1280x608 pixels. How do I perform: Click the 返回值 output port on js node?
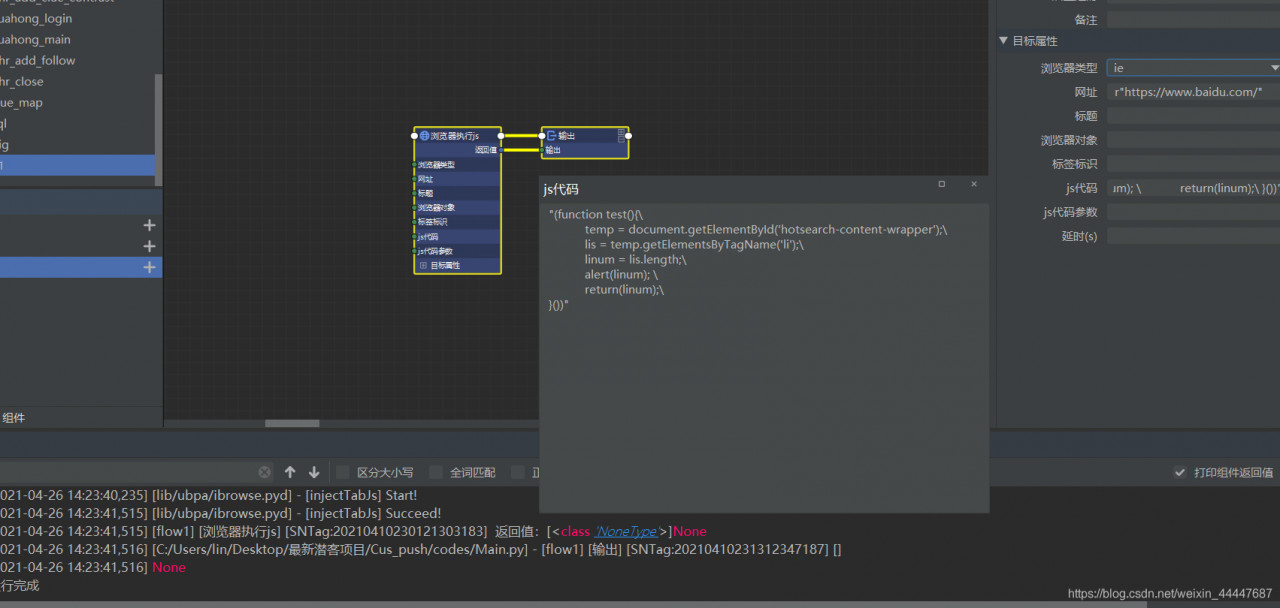[x=500, y=150]
